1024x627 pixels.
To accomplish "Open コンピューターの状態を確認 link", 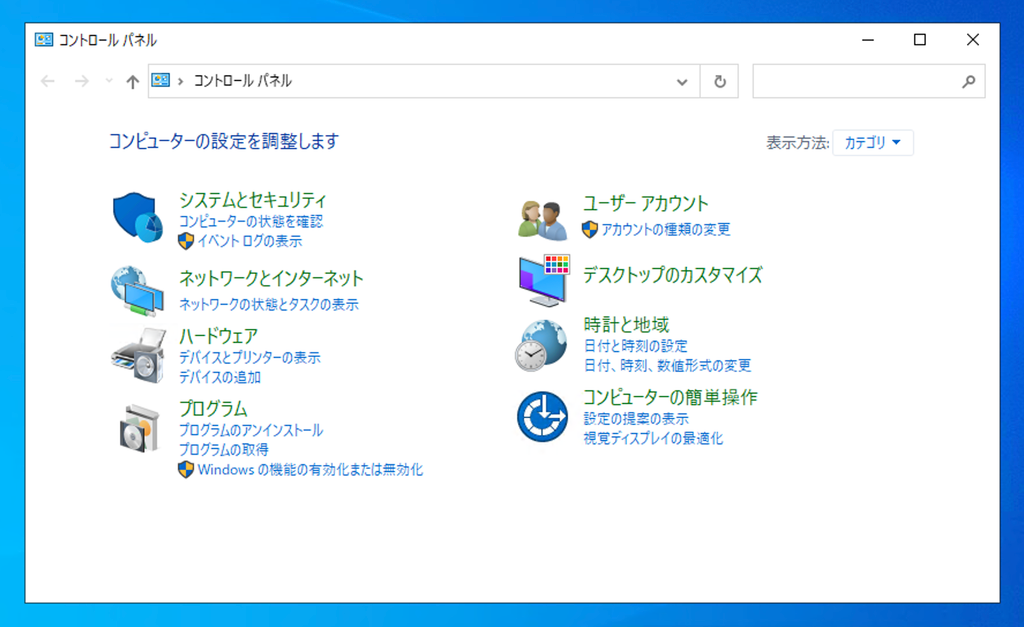I will pyautogui.click(x=251, y=221).
